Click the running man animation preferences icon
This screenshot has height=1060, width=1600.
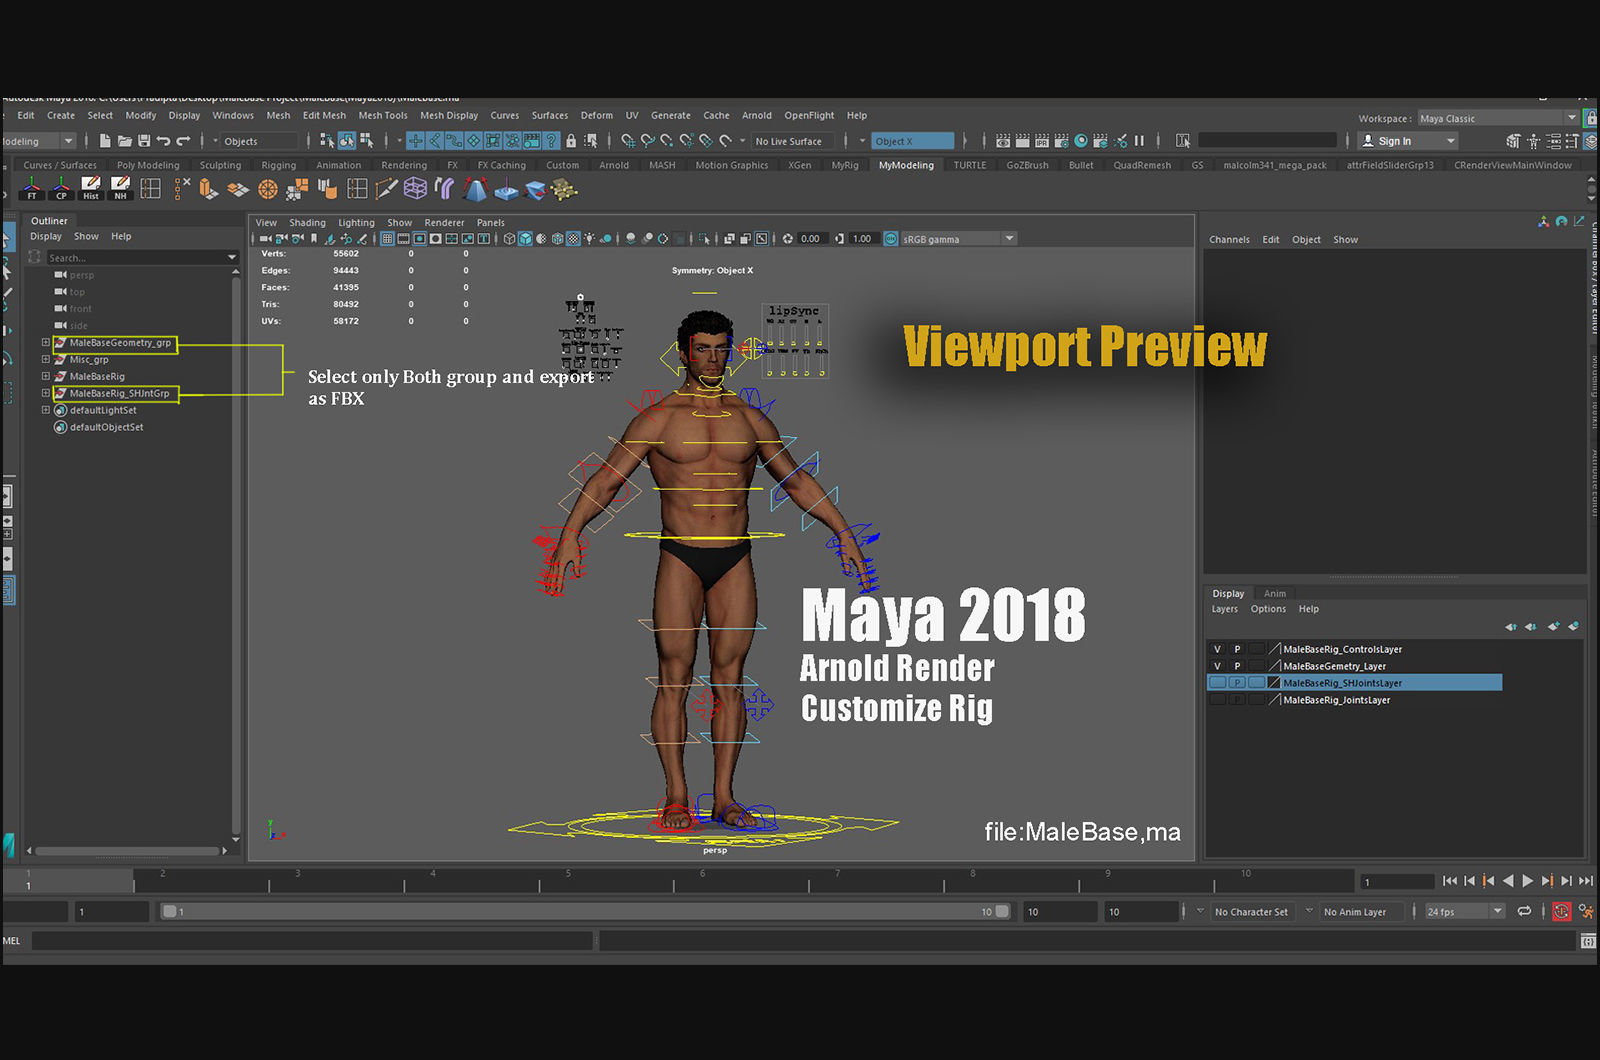[1585, 911]
